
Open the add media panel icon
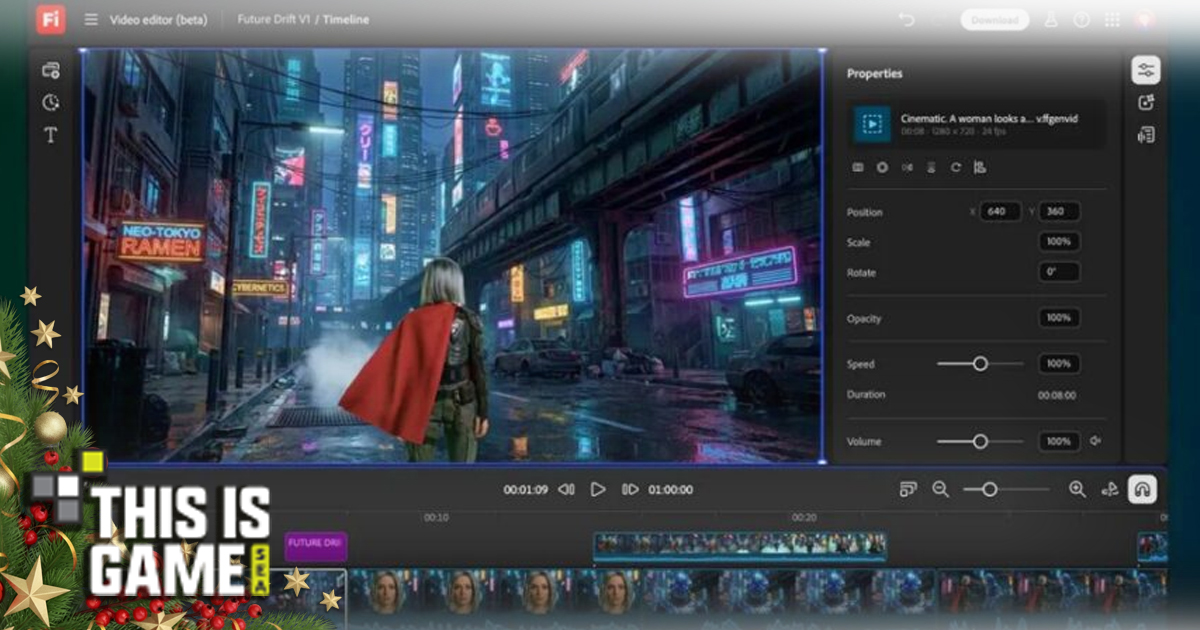tap(51, 70)
